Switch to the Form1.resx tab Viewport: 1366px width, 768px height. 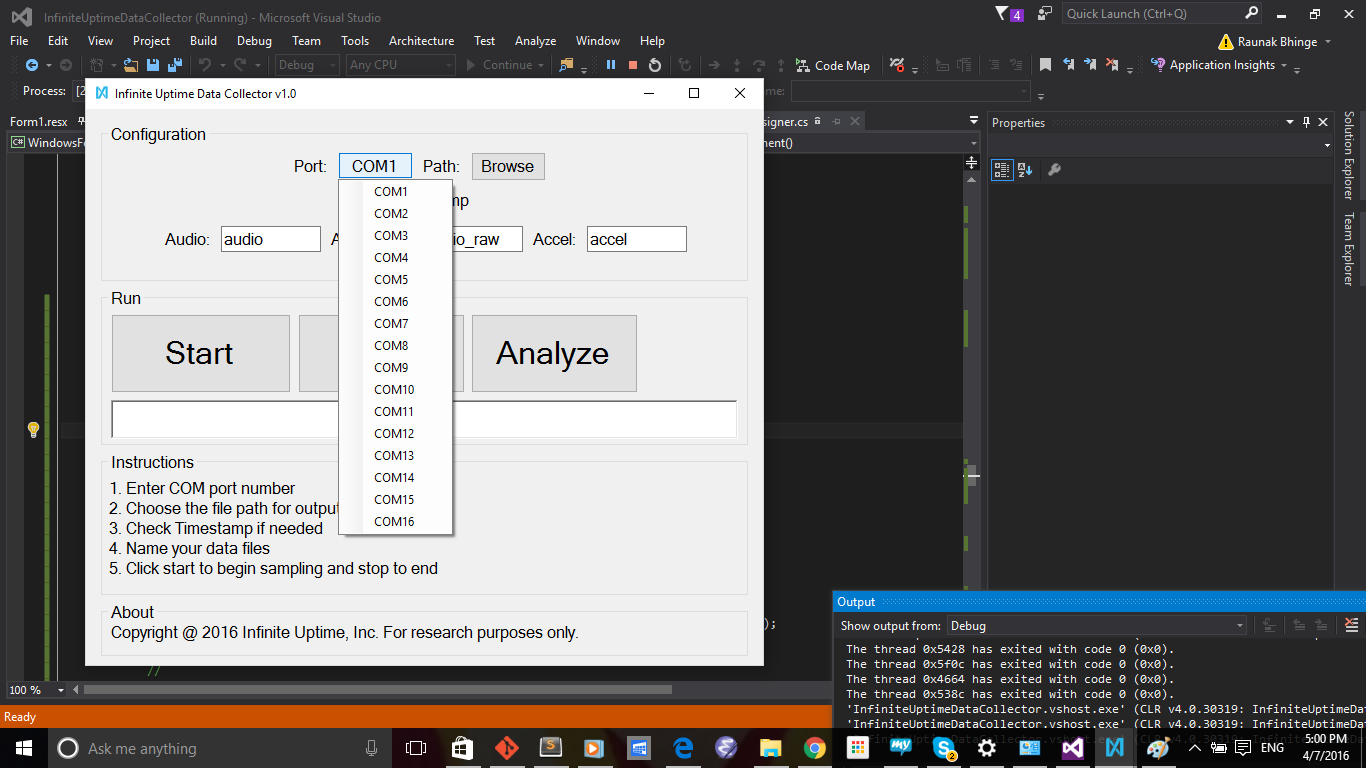[39, 122]
